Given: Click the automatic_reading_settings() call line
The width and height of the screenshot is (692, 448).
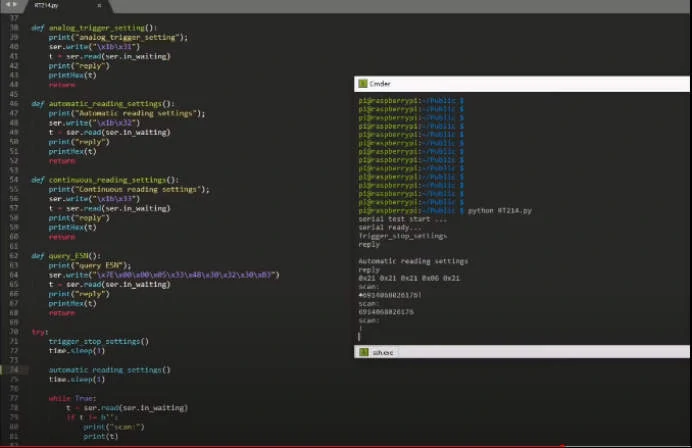Looking at the screenshot, I should (109, 370).
